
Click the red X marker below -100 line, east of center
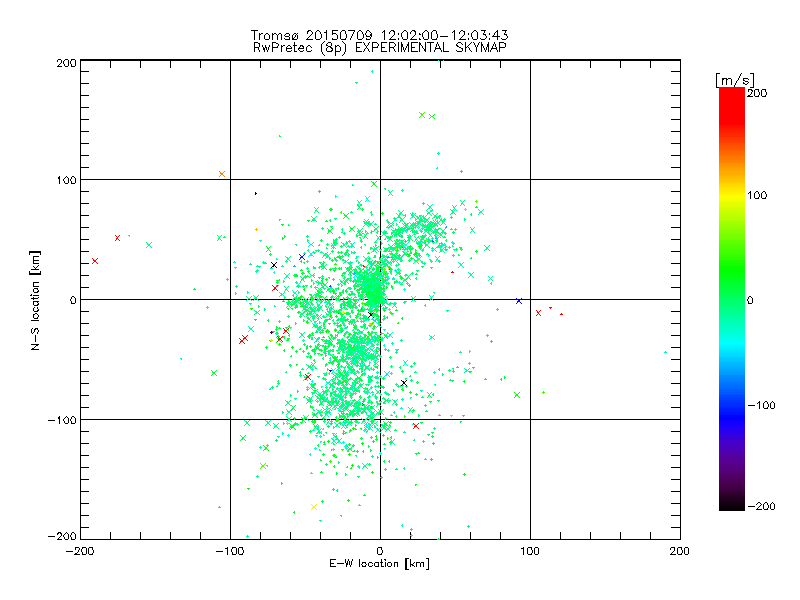coord(416,426)
